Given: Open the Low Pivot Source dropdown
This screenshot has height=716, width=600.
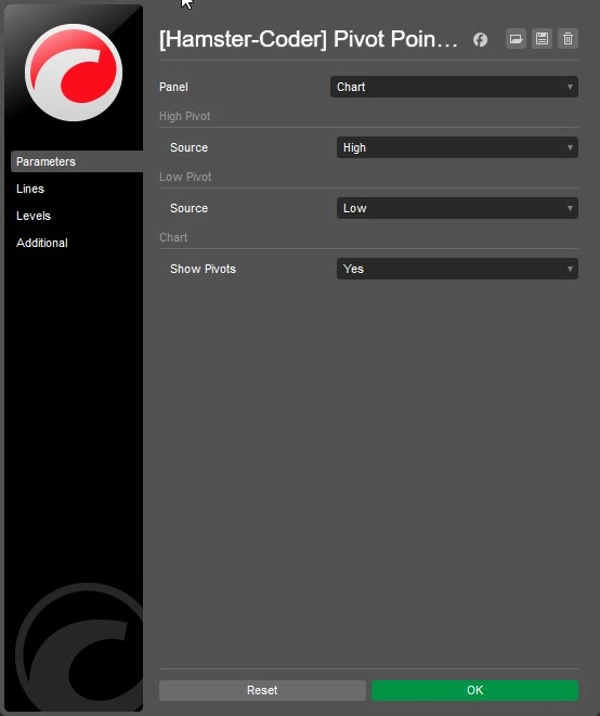Looking at the screenshot, I should click(x=456, y=208).
